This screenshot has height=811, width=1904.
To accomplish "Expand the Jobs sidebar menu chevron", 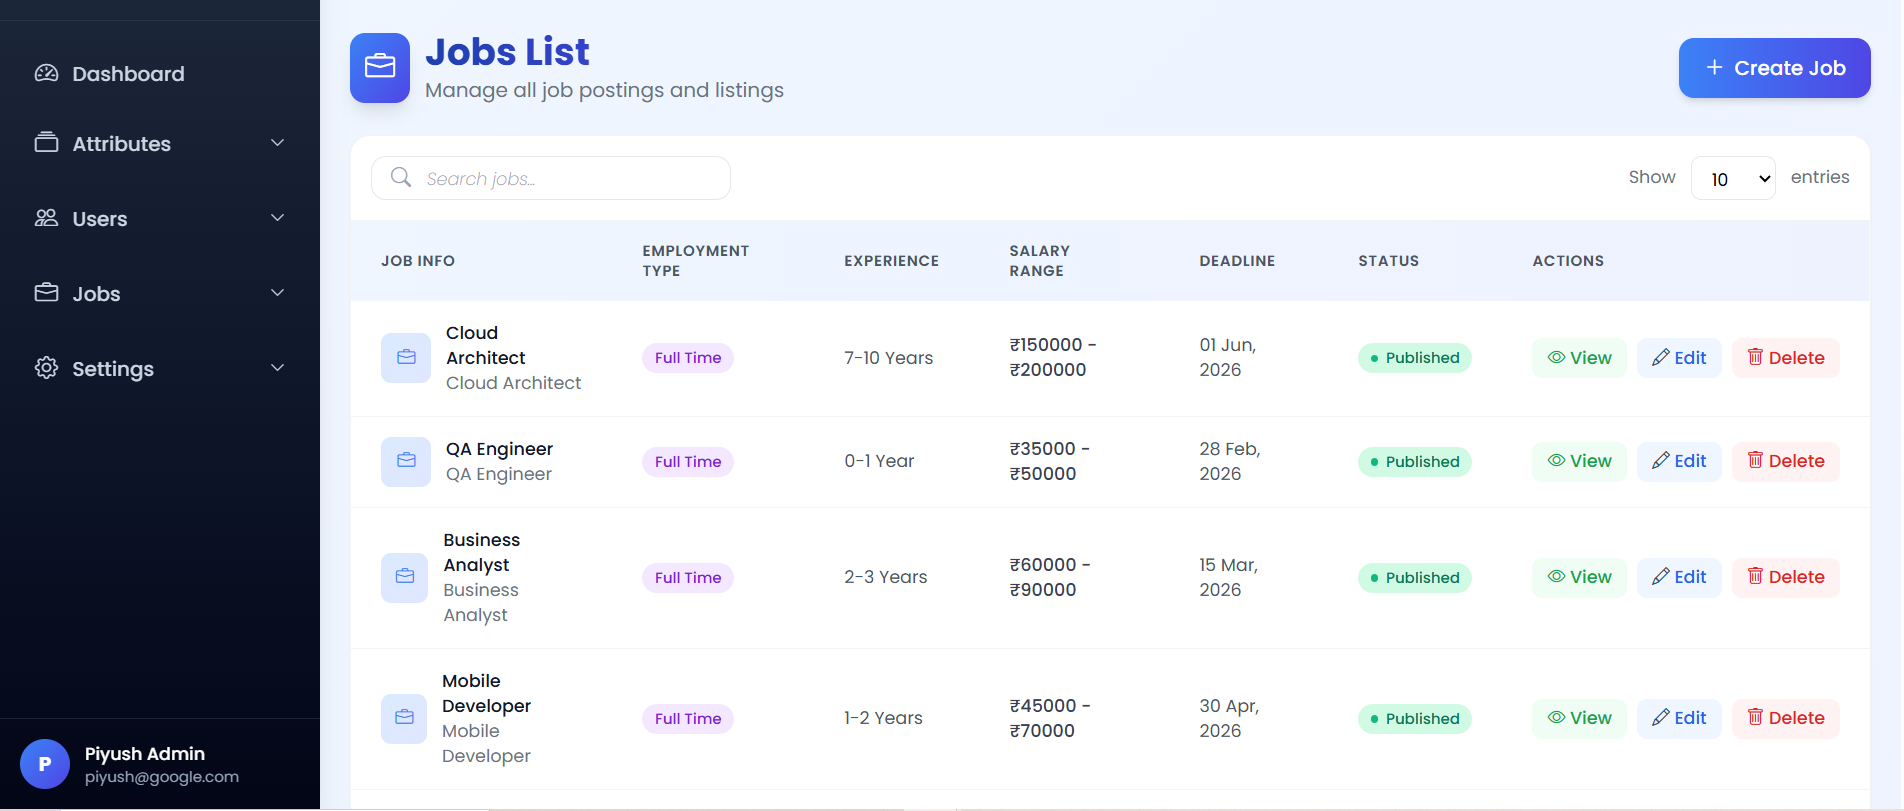I will click(x=278, y=293).
